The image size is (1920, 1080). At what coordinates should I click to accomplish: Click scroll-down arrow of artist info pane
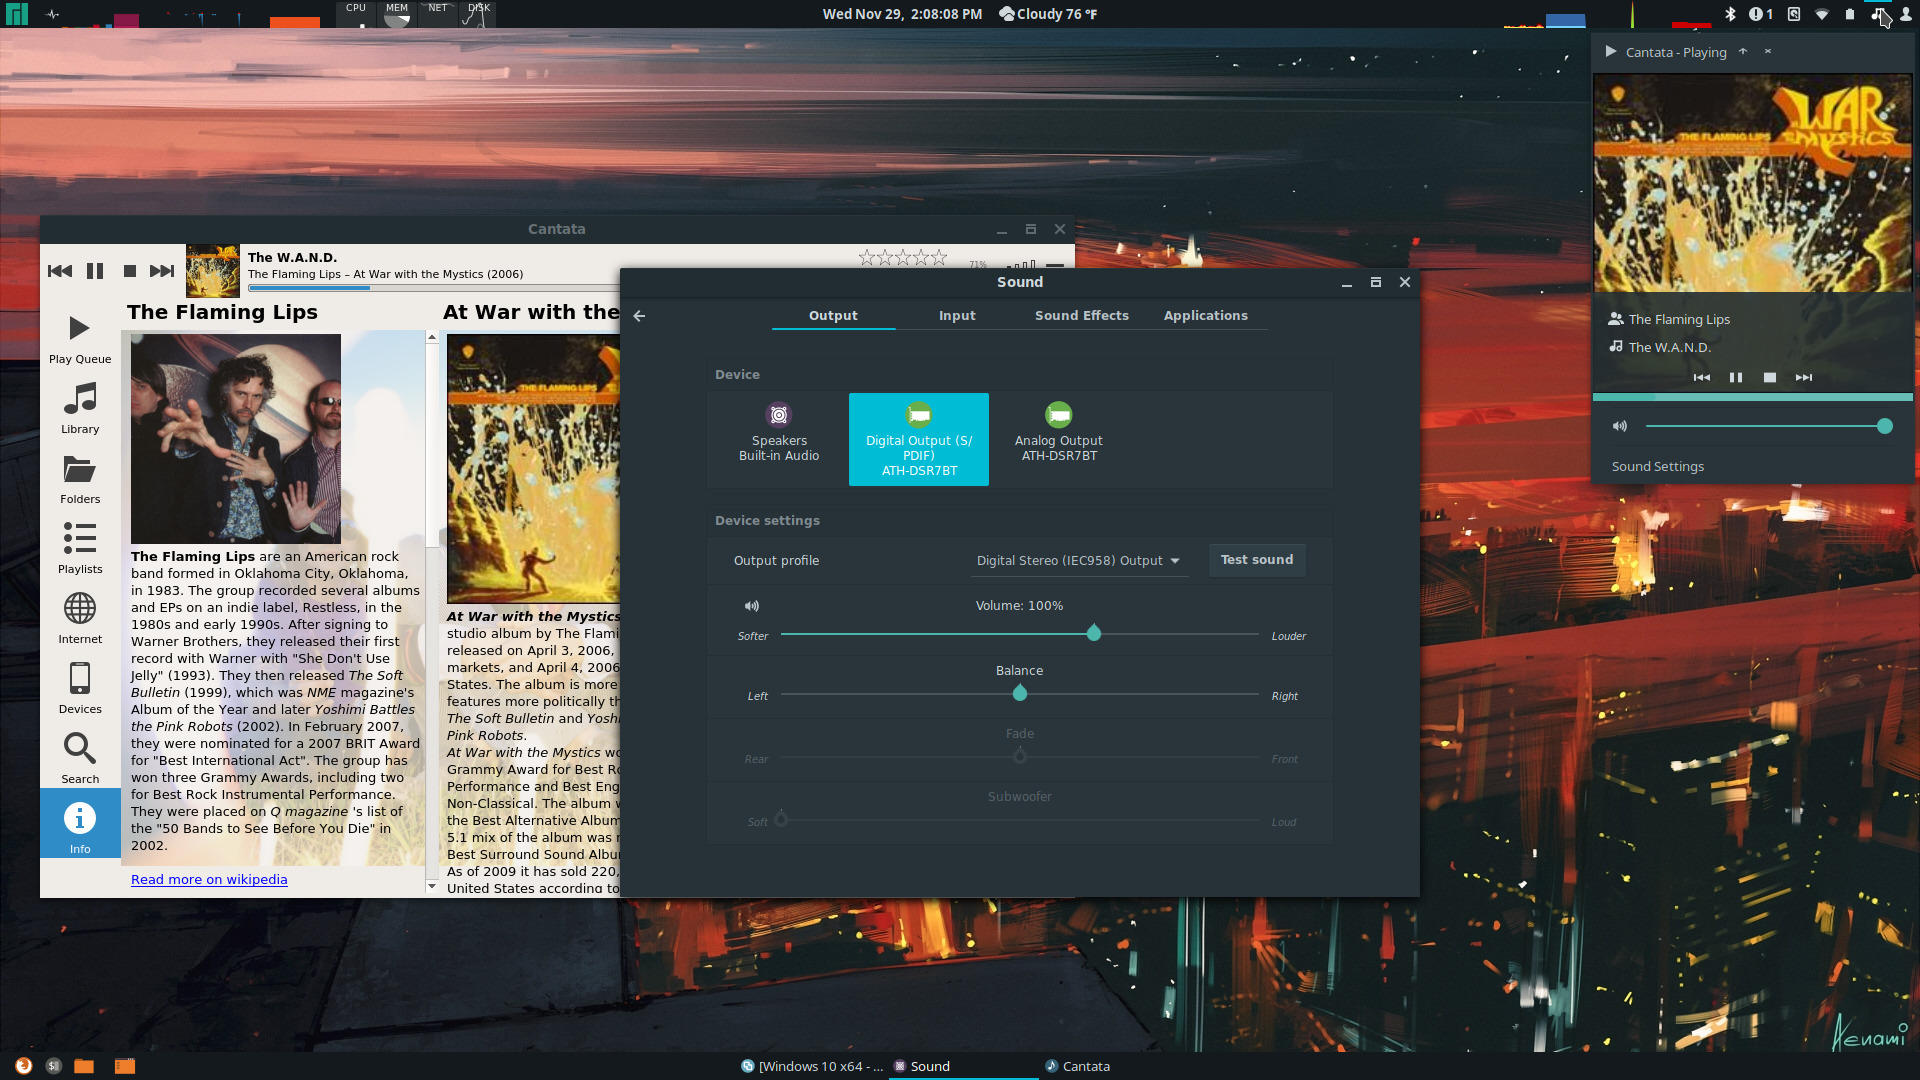pyautogui.click(x=432, y=886)
